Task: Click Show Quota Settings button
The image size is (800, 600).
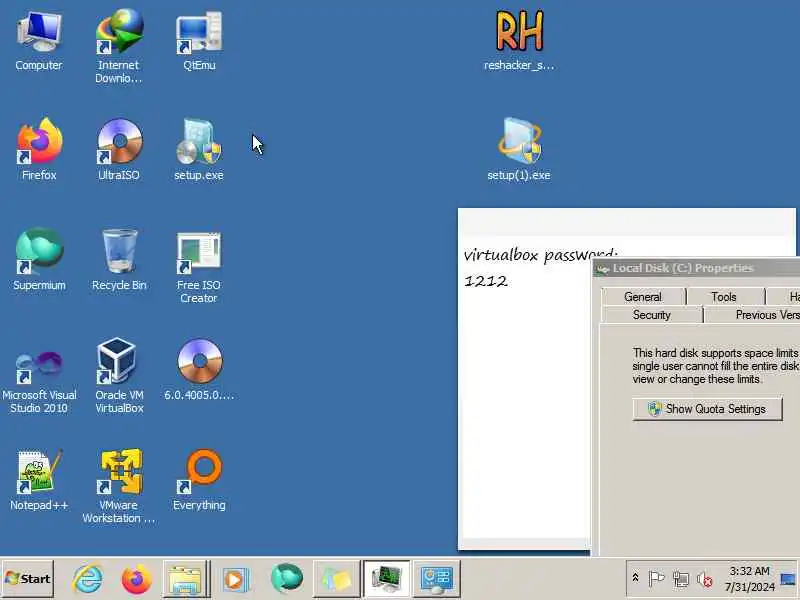Action: 707,409
